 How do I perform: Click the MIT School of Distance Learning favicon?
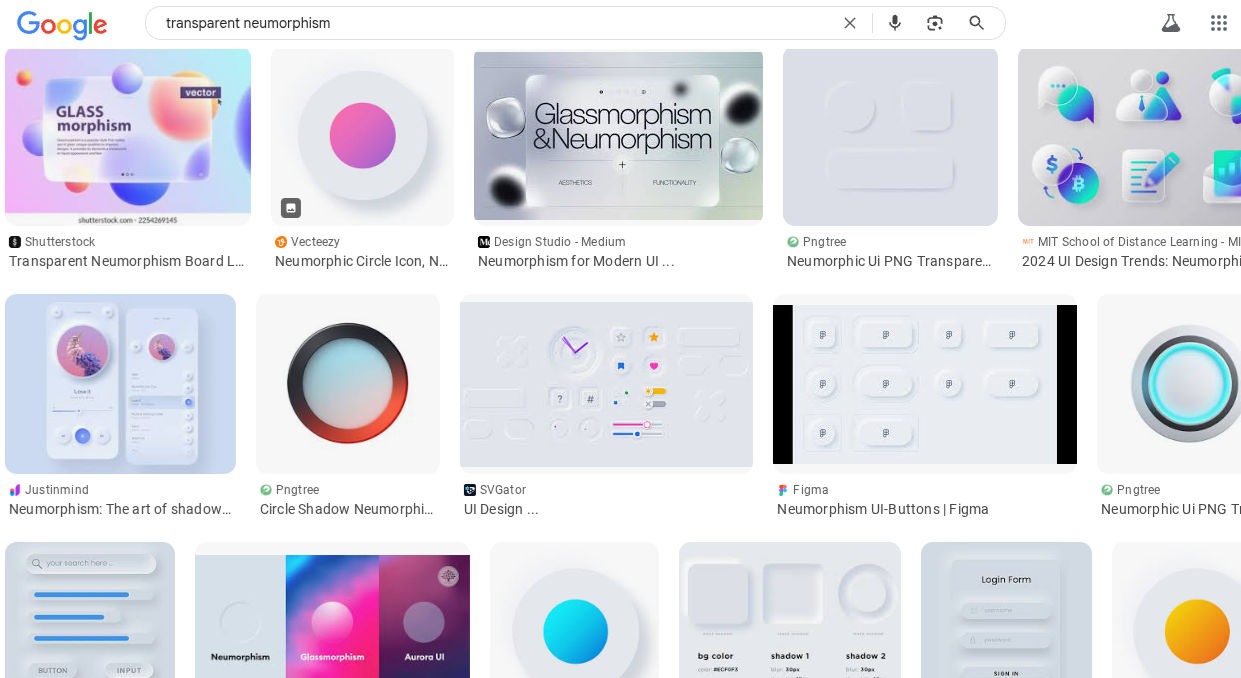coord(1028,242)
